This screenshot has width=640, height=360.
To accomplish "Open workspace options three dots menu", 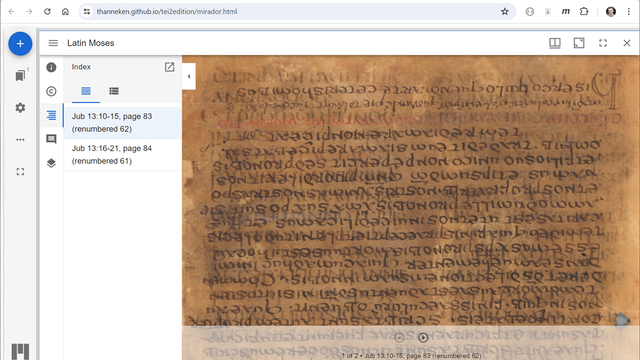I will [x=20, y=140].
